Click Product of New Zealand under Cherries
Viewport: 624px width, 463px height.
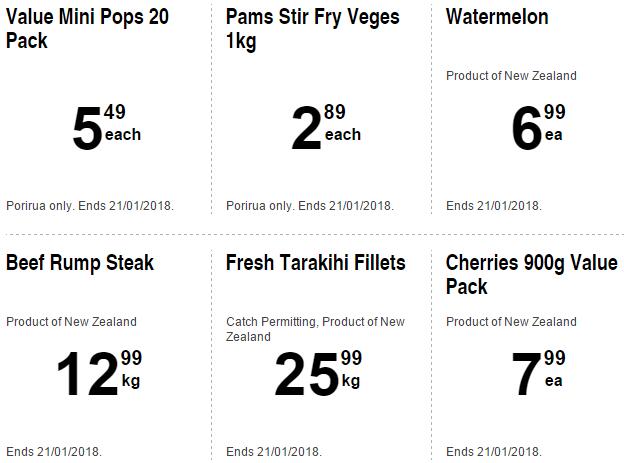point(511,321)
